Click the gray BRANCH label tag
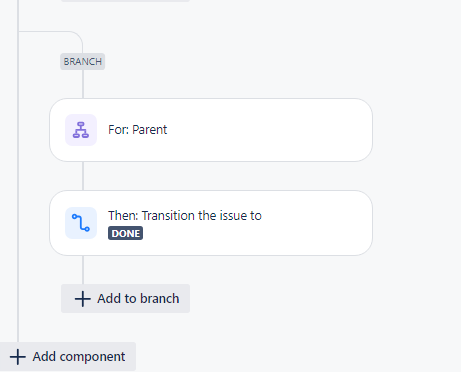The width and height of the screenshot is (461, 372). (x=83, y=62)
